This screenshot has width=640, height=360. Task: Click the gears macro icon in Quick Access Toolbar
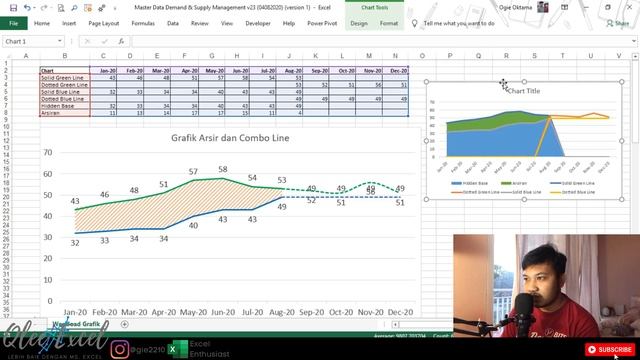102,8
